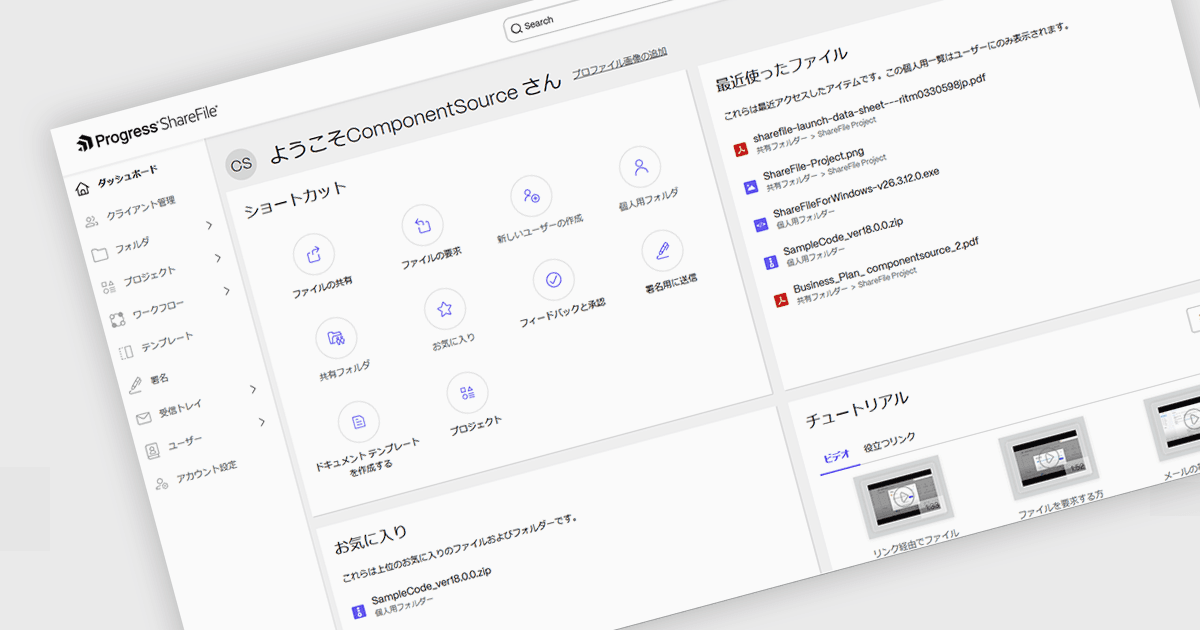Open ShareFile-Project.png in recent files
The height and width of the screenshot is (630, 1200).
point(813,164)
